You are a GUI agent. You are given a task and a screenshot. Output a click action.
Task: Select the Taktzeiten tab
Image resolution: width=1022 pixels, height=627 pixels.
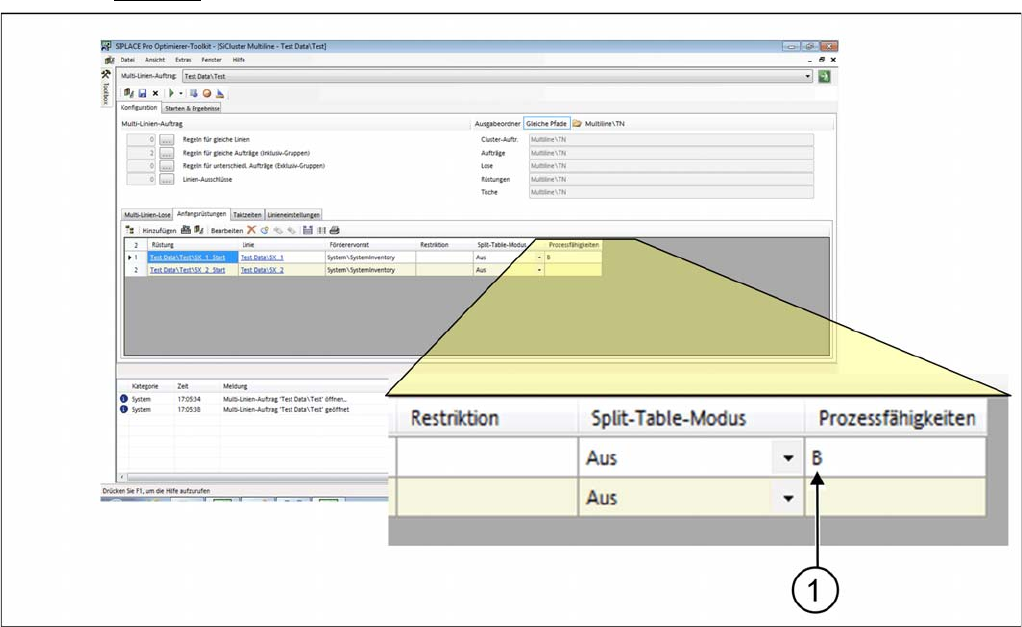pyautogui.click(x=246, y=214)
